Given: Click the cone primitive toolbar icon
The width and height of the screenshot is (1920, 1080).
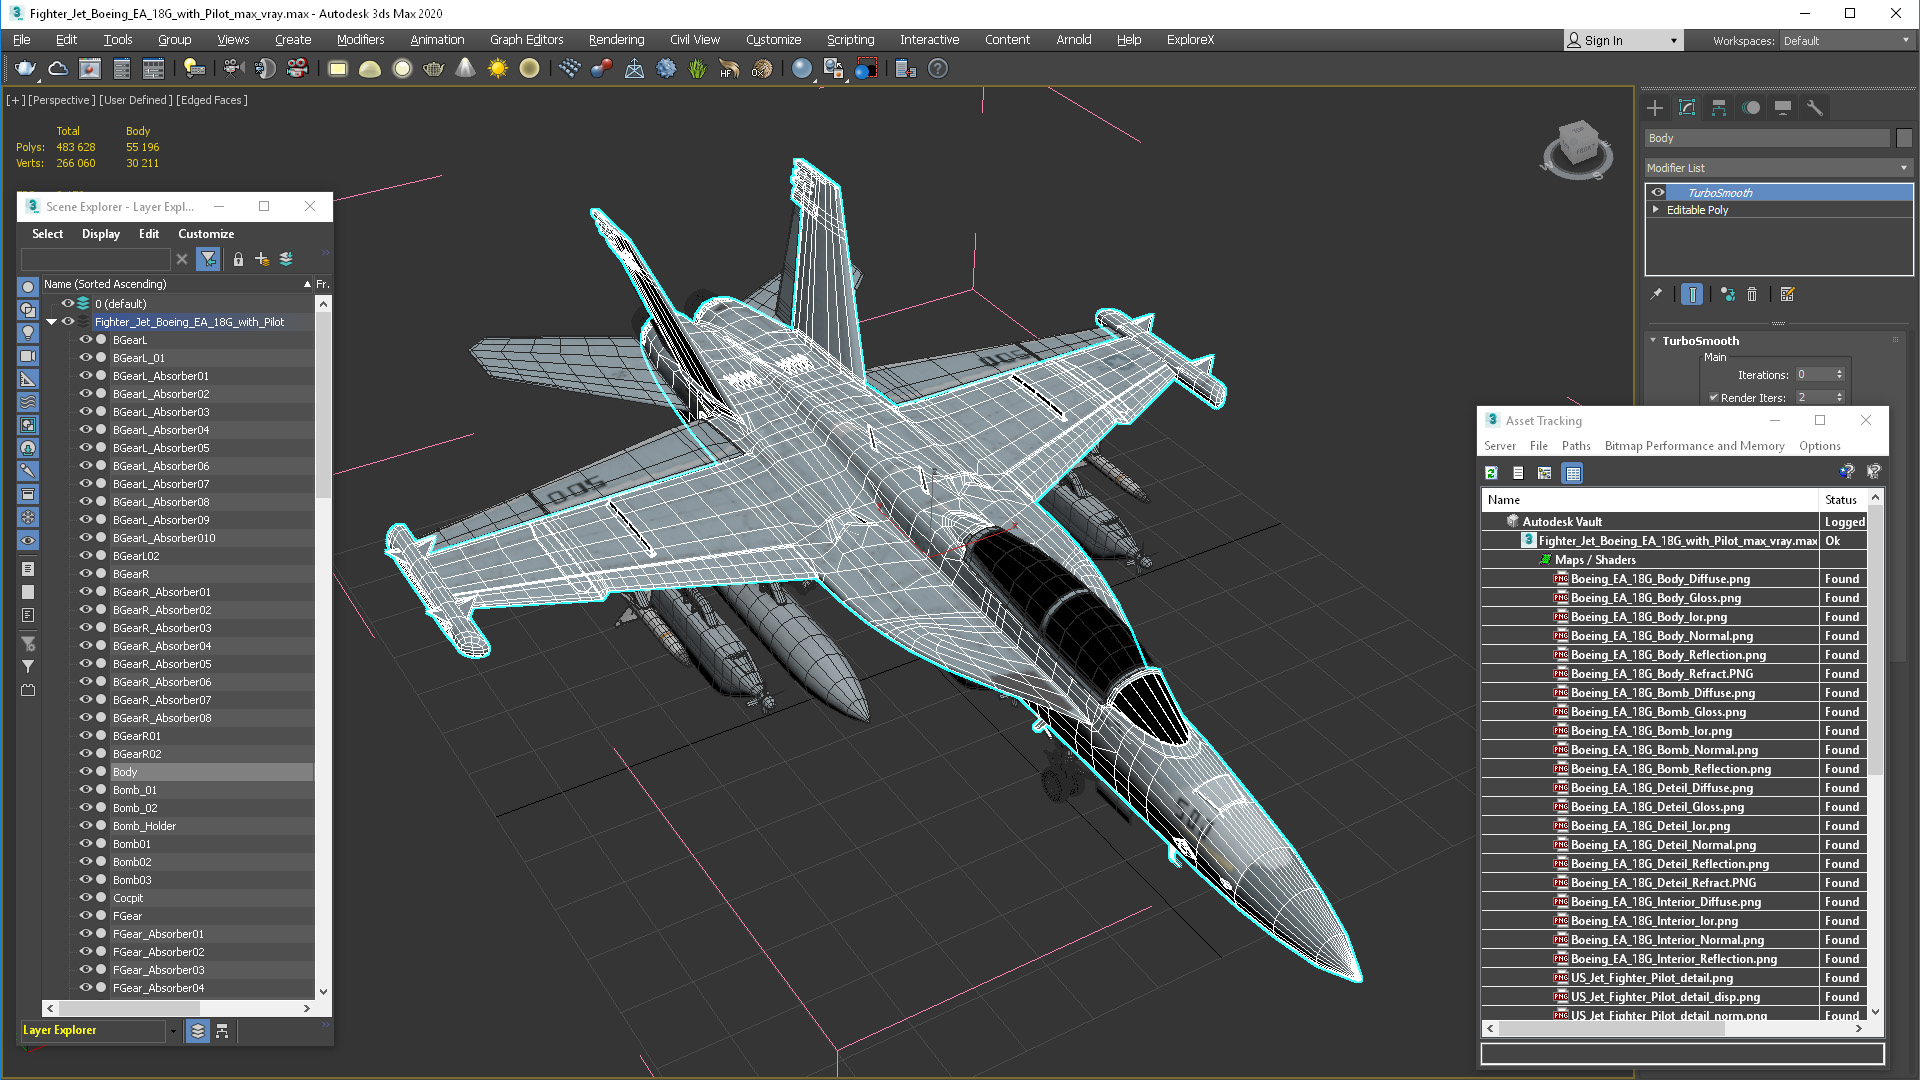Looking at the screenshot, I should [465, 68].
